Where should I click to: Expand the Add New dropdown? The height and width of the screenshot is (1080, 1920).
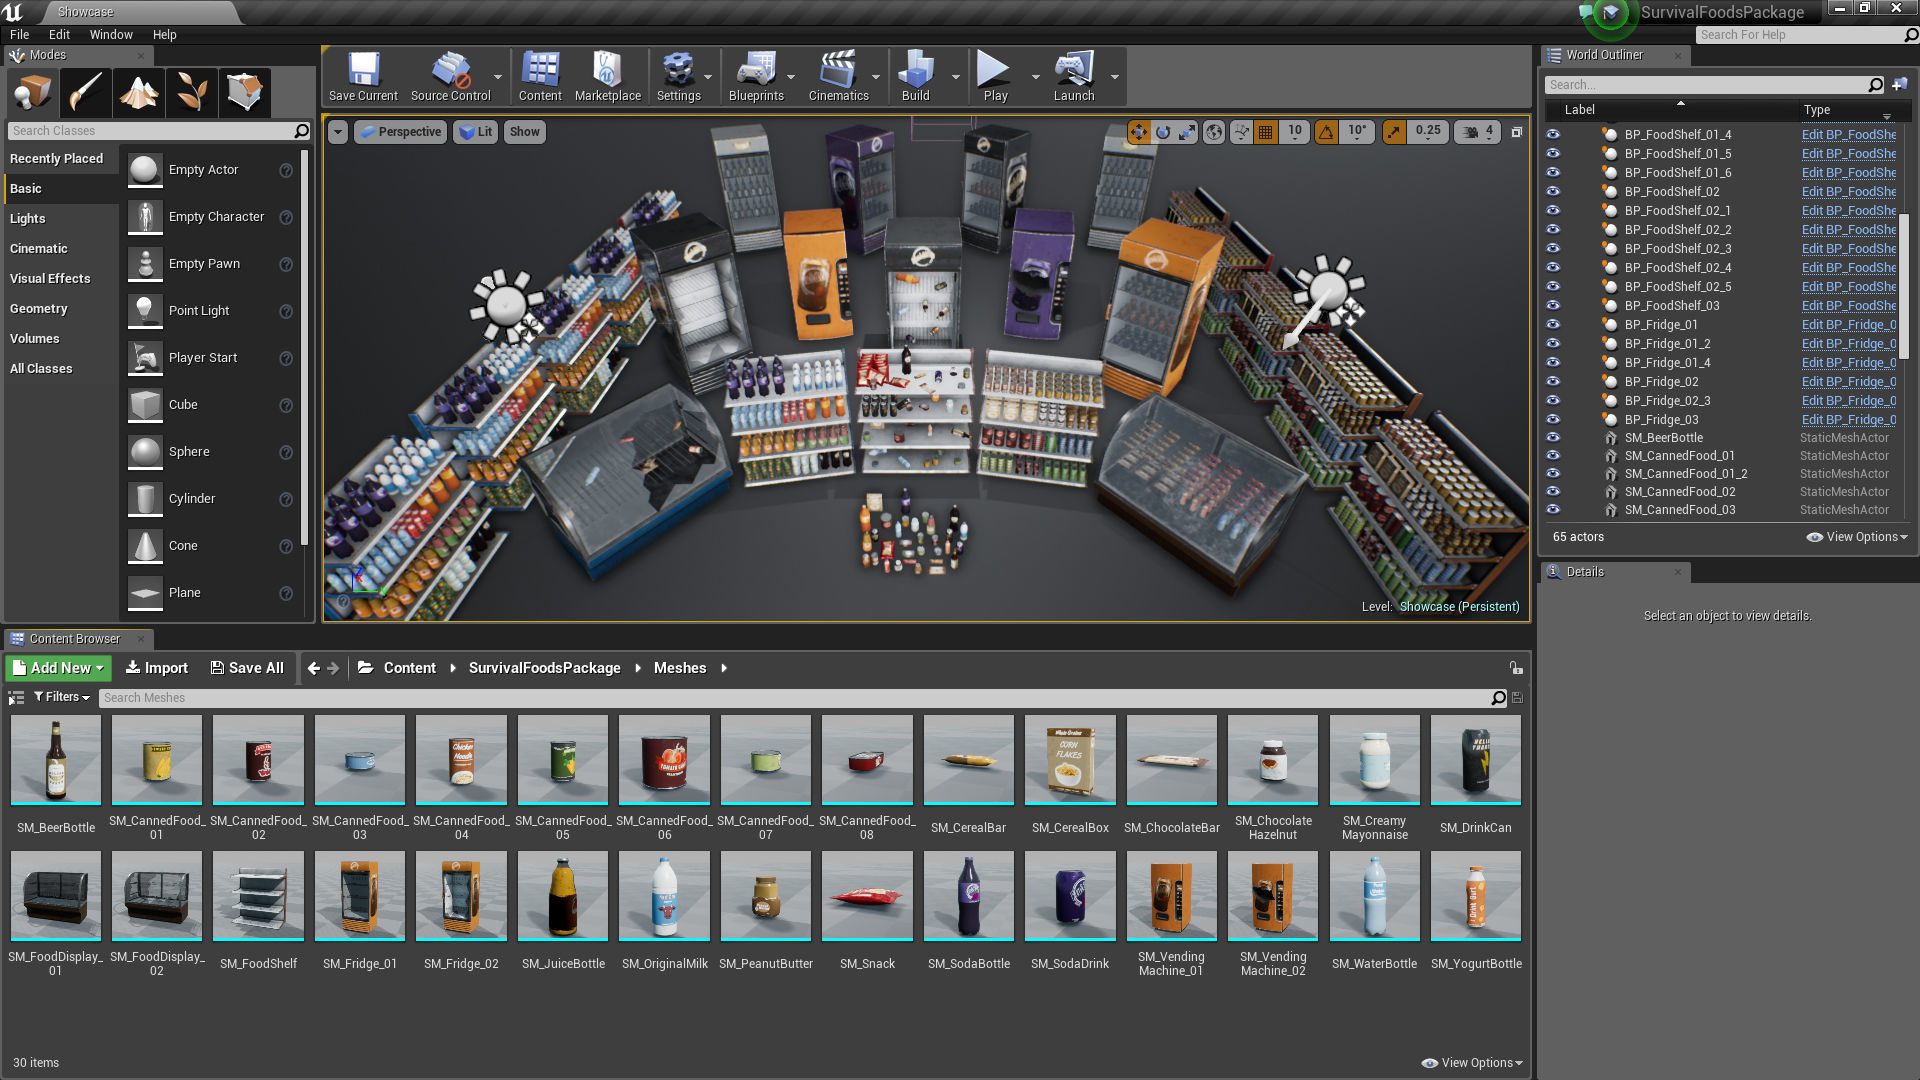(58, 668)
